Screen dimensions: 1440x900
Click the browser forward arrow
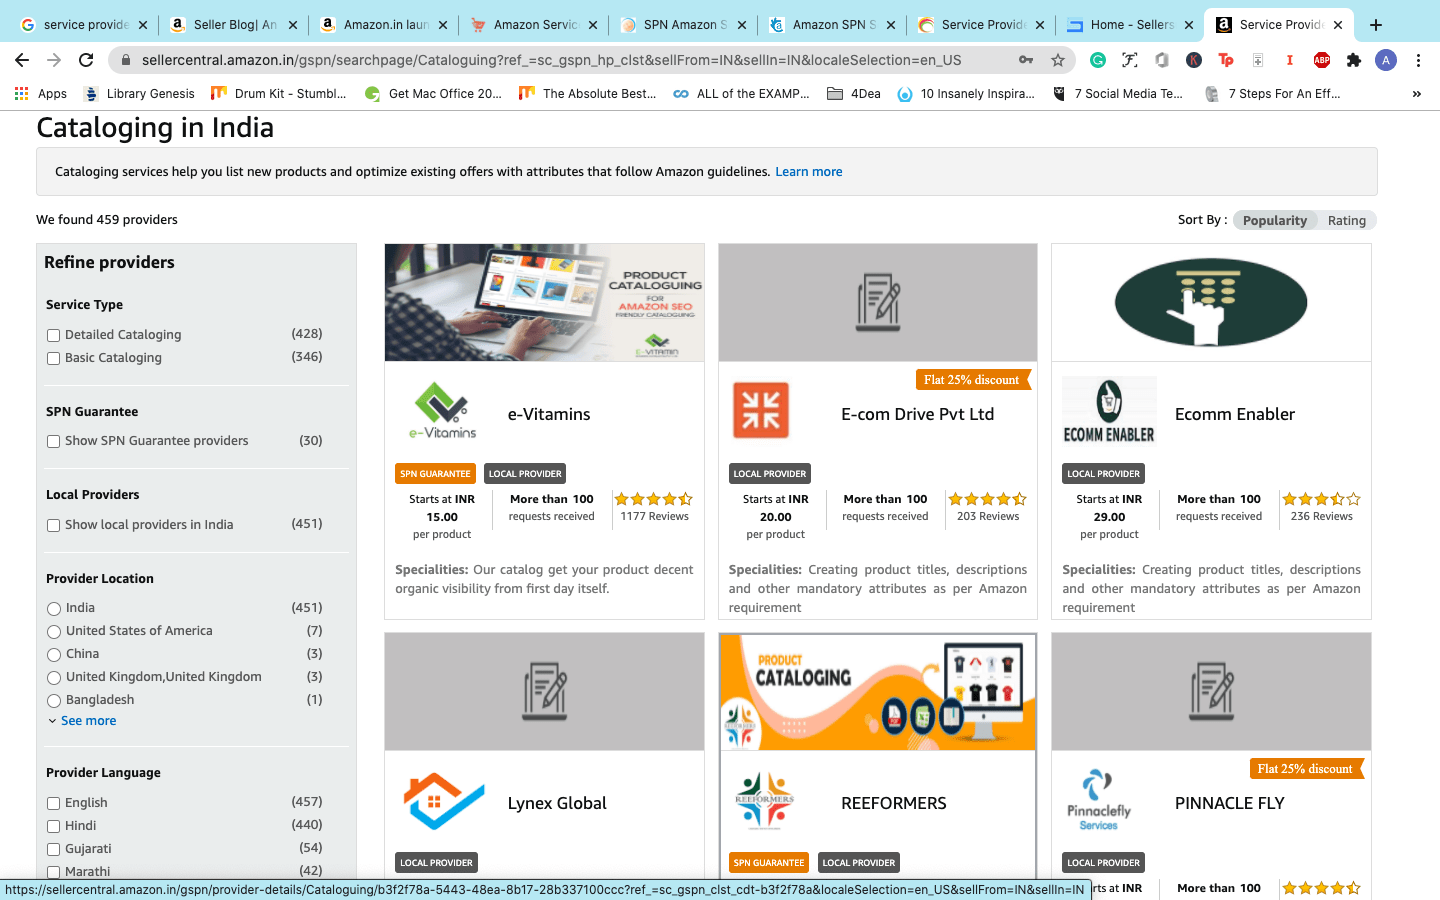[x=54, y=60]
